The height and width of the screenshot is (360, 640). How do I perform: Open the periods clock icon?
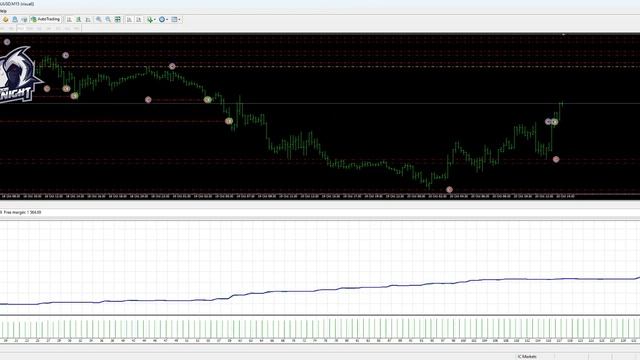pos(162,19)
